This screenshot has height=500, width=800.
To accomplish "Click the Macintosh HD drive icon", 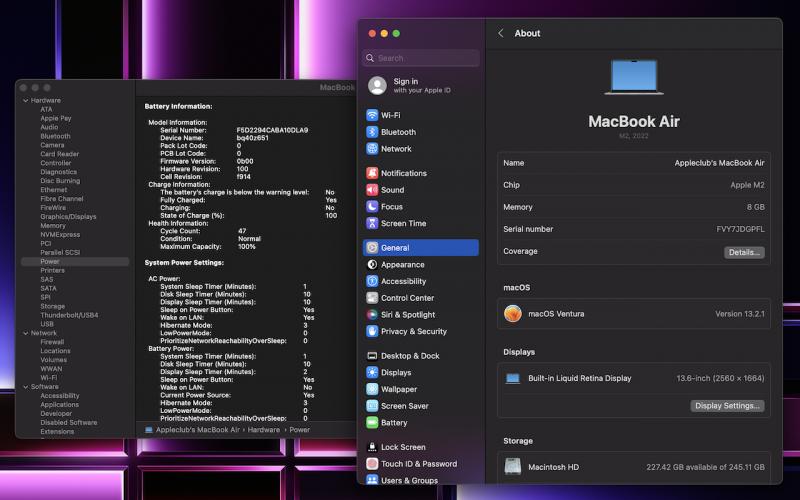I will click(x=513, y=467).
